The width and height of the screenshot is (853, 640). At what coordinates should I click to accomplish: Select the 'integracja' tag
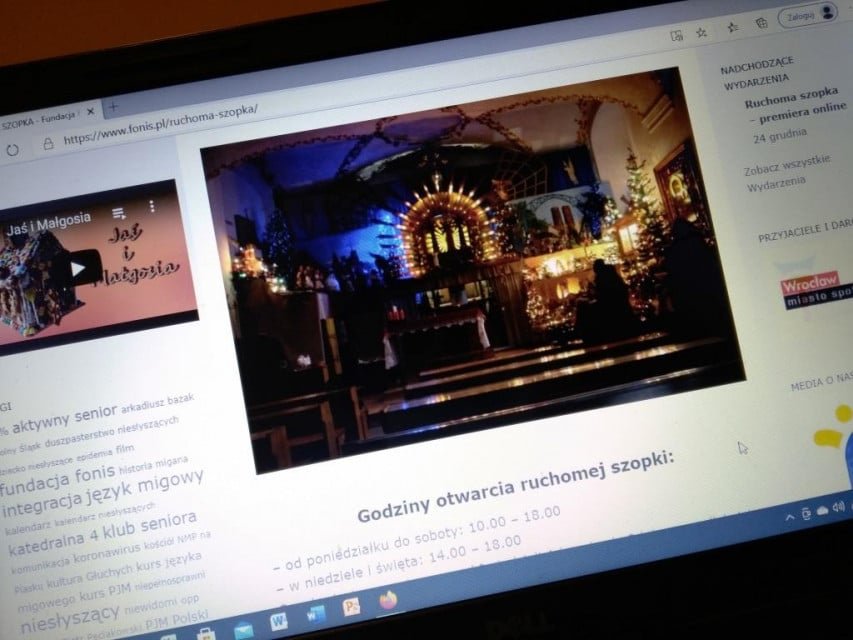click(44, 506)
